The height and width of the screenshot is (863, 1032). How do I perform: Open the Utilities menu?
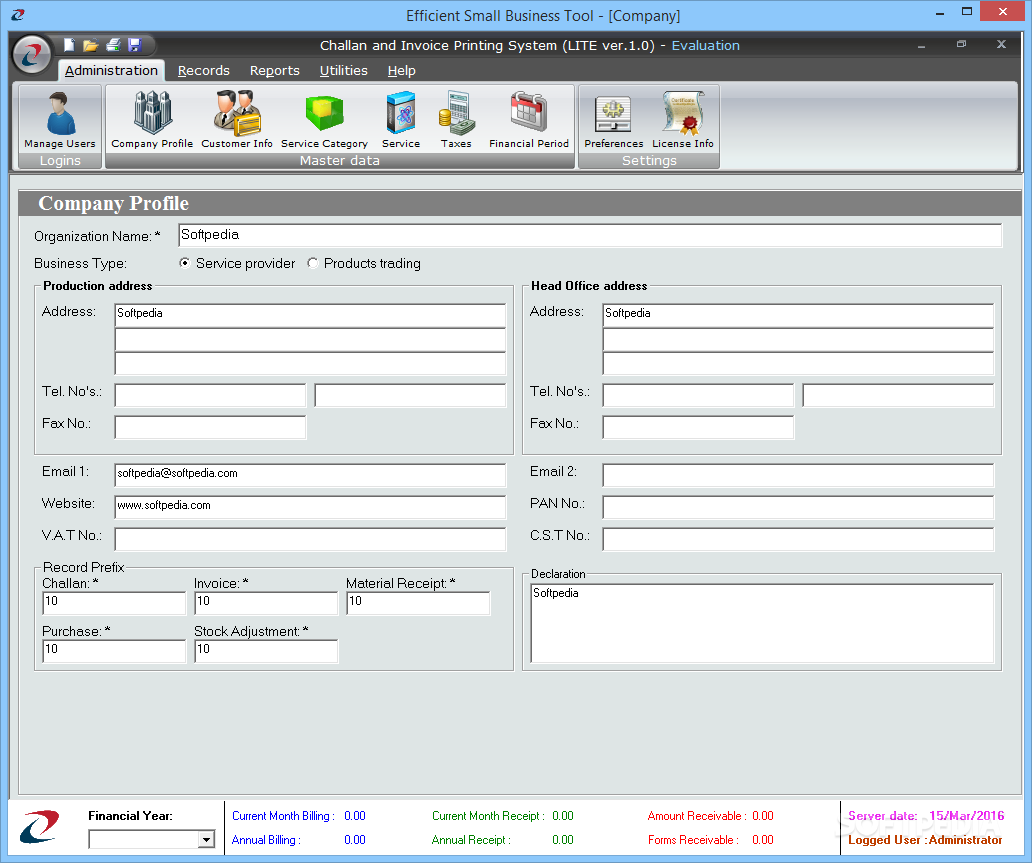tap(344, 70)
